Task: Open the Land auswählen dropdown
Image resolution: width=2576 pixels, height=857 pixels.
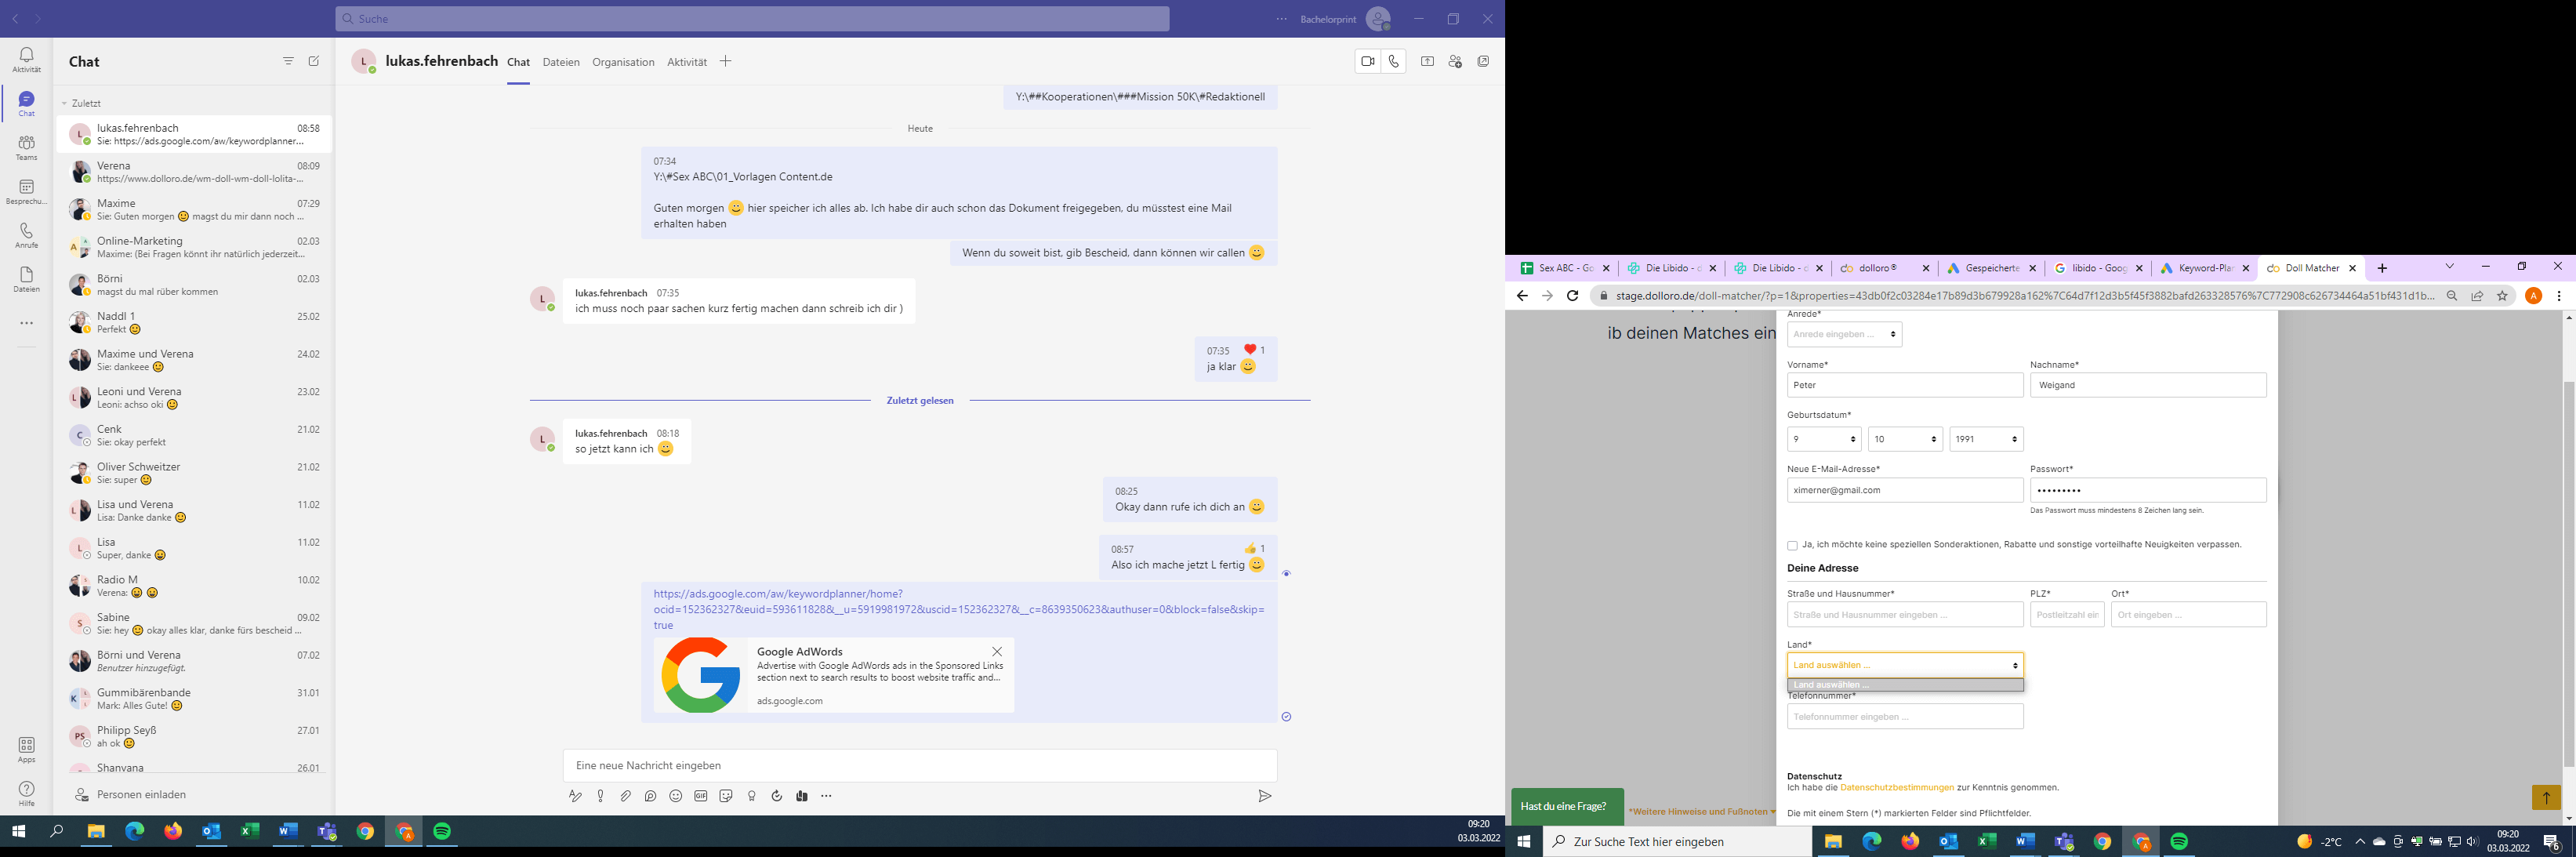Action: click(x=1905, y=665)
